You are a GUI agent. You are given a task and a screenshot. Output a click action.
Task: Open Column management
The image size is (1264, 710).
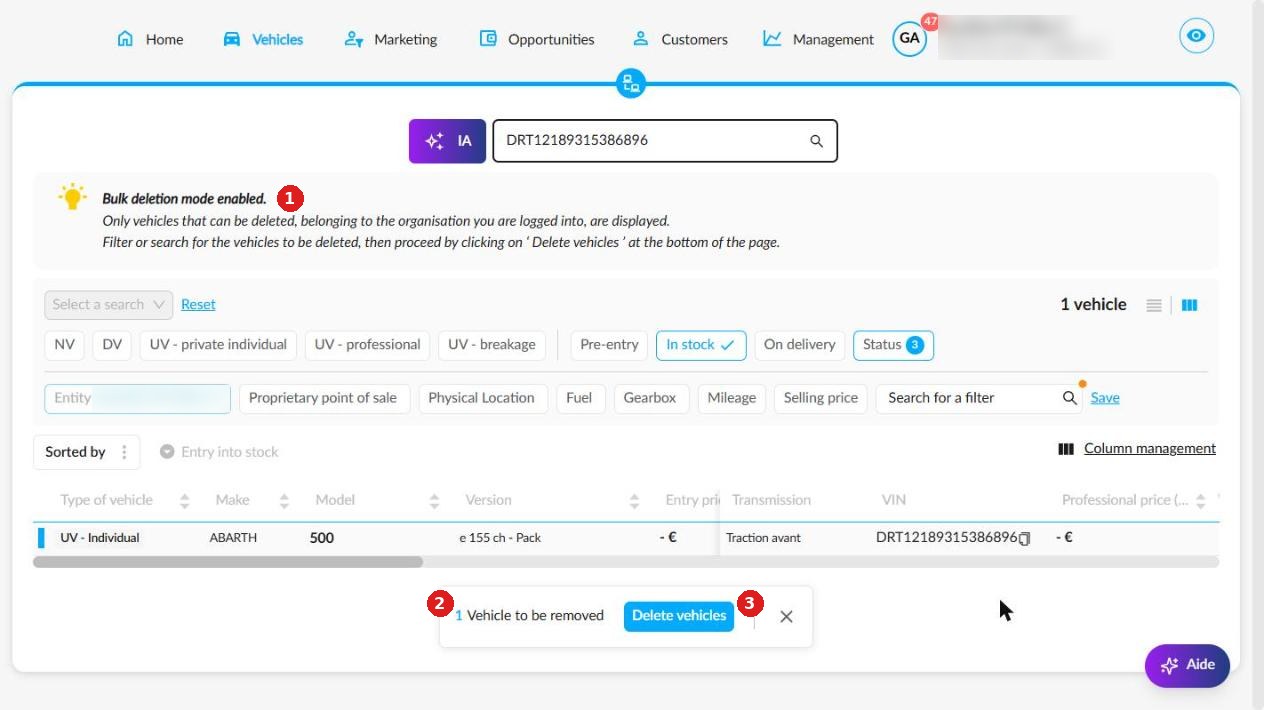(x=1137, y=449)
